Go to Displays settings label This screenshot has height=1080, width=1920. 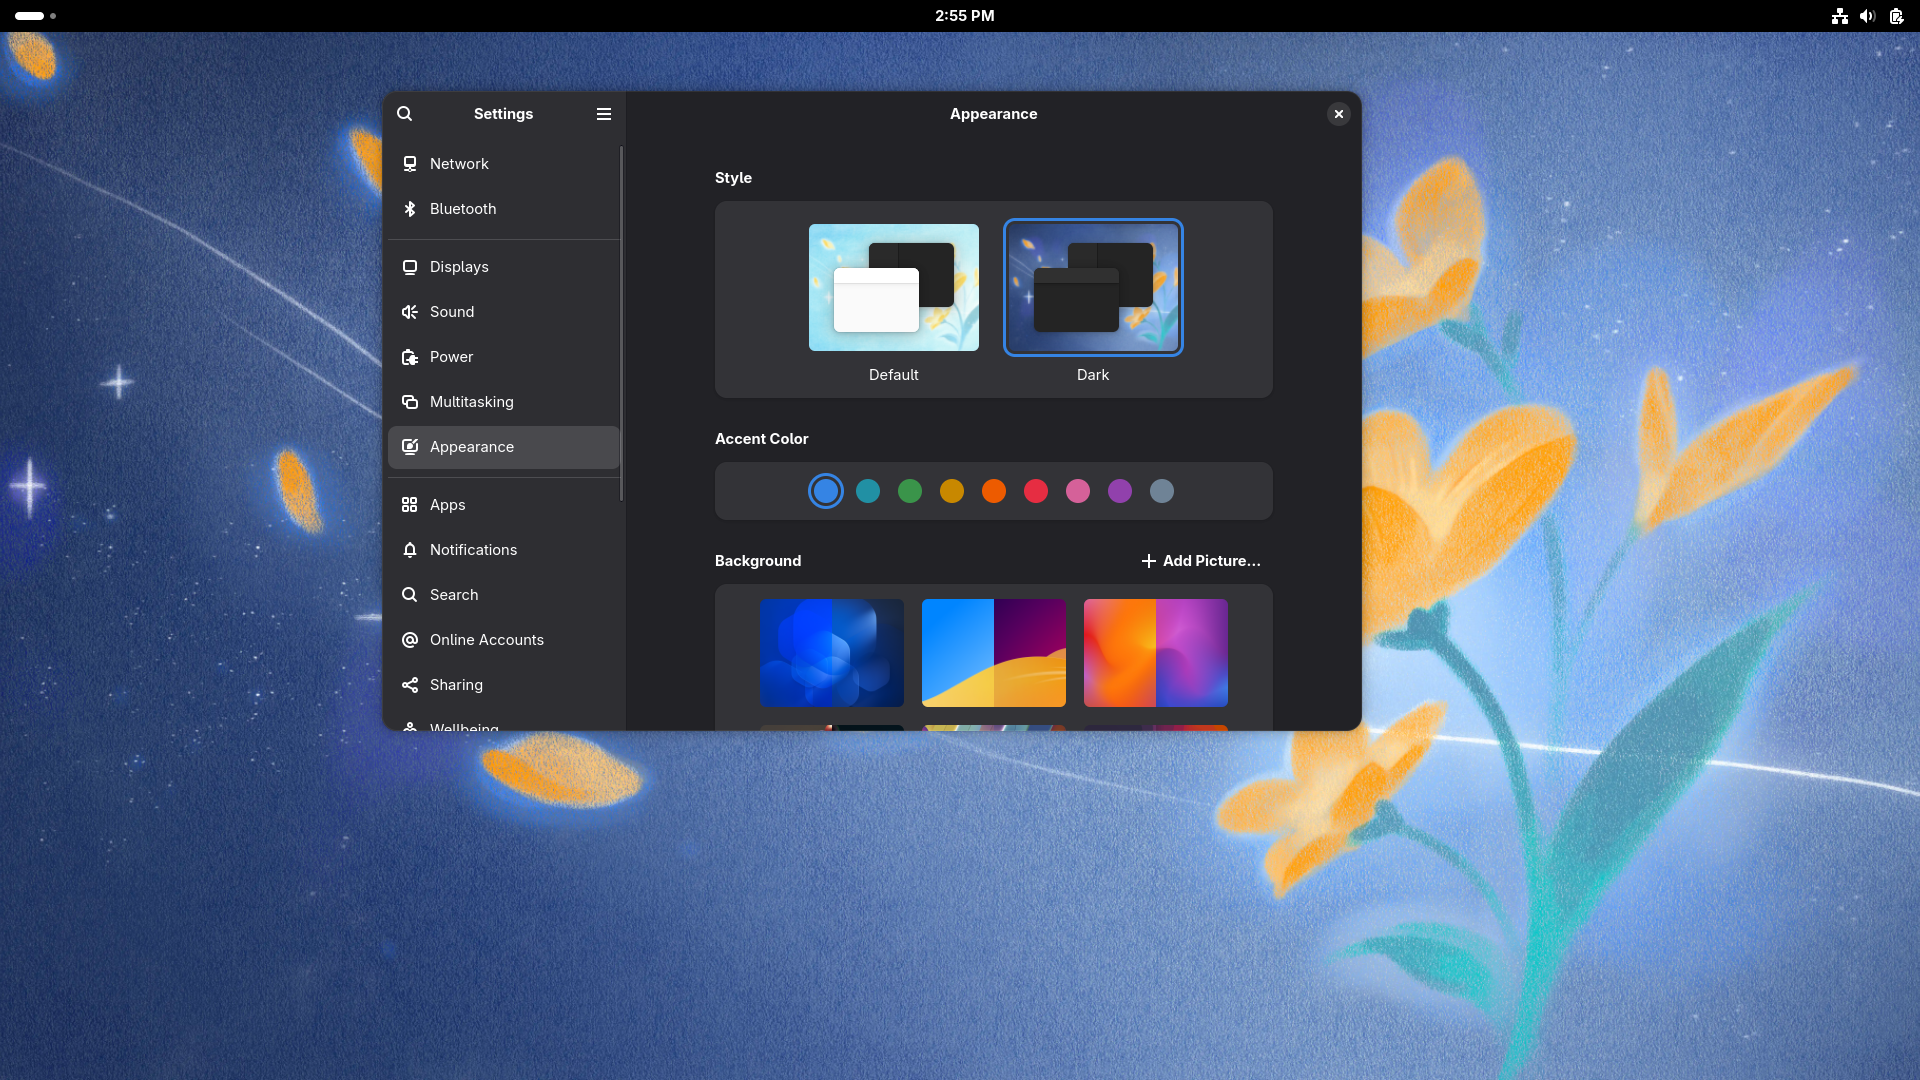tap(459, 267)
